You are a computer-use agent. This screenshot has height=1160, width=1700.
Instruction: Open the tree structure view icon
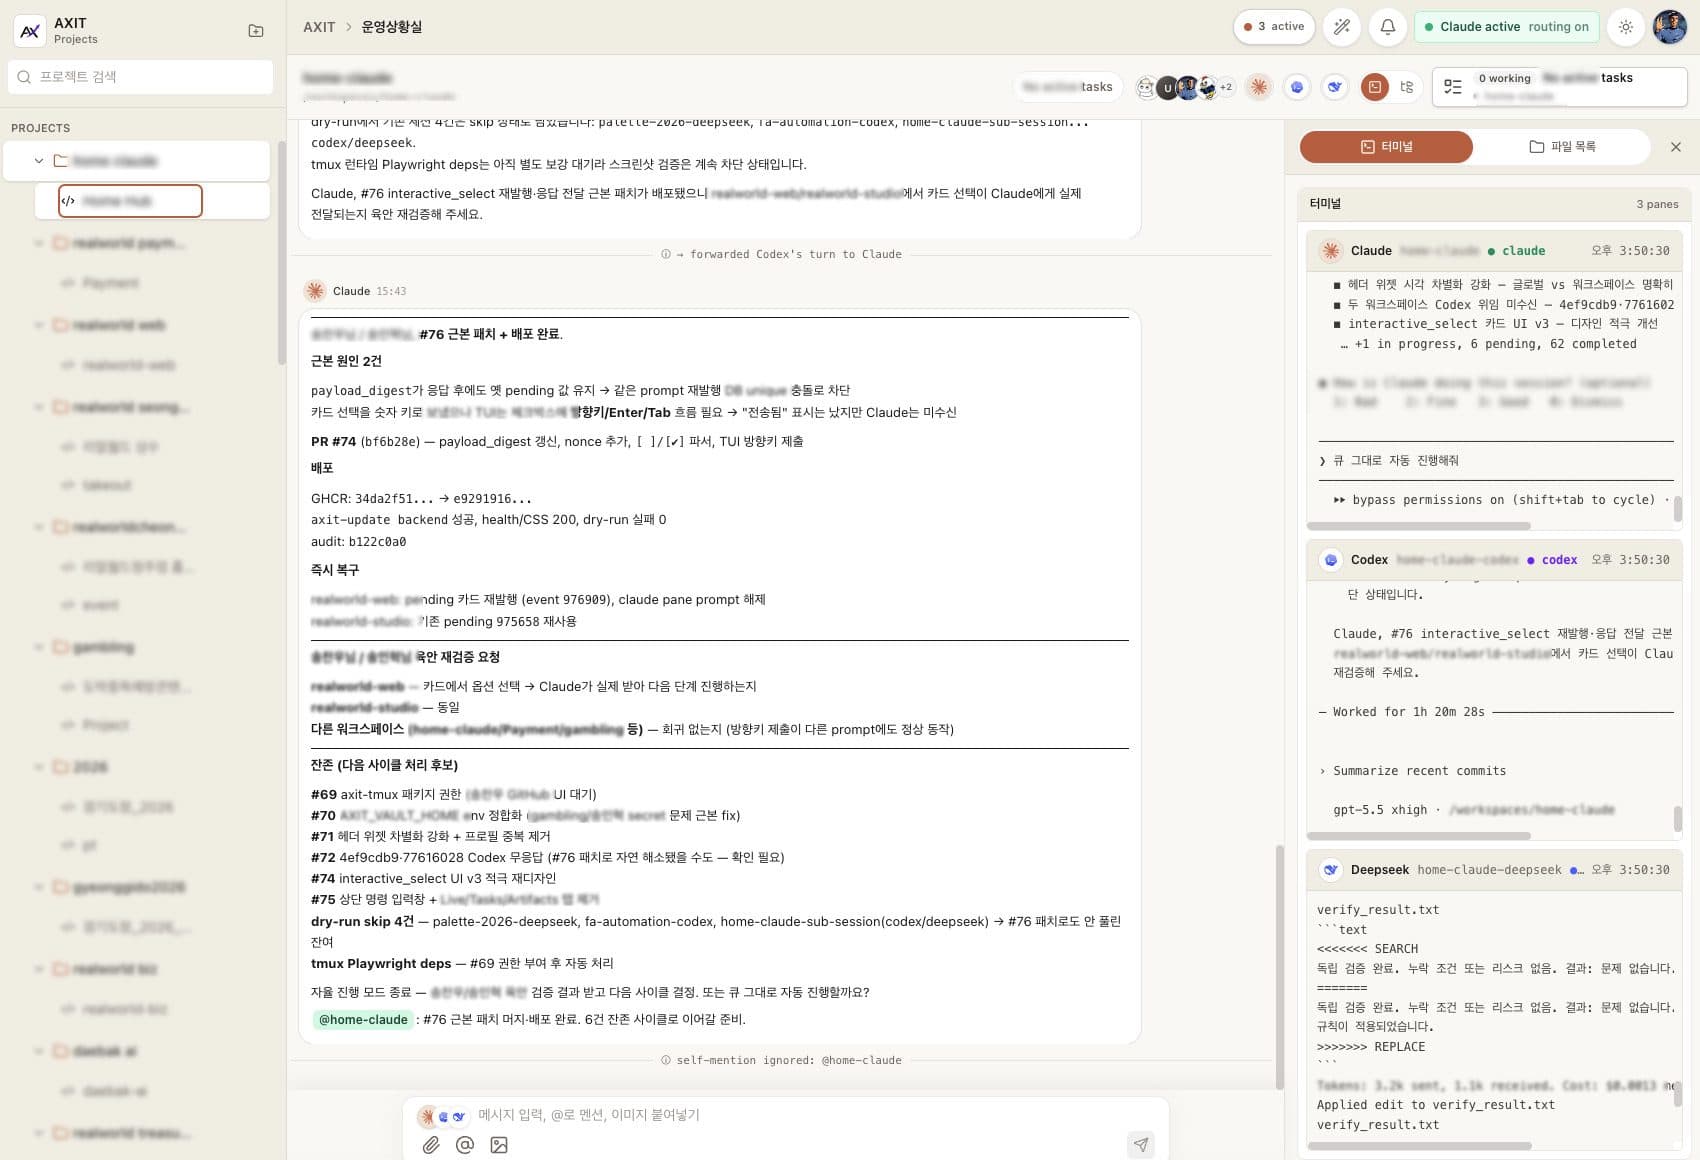tap(1407, 87)
